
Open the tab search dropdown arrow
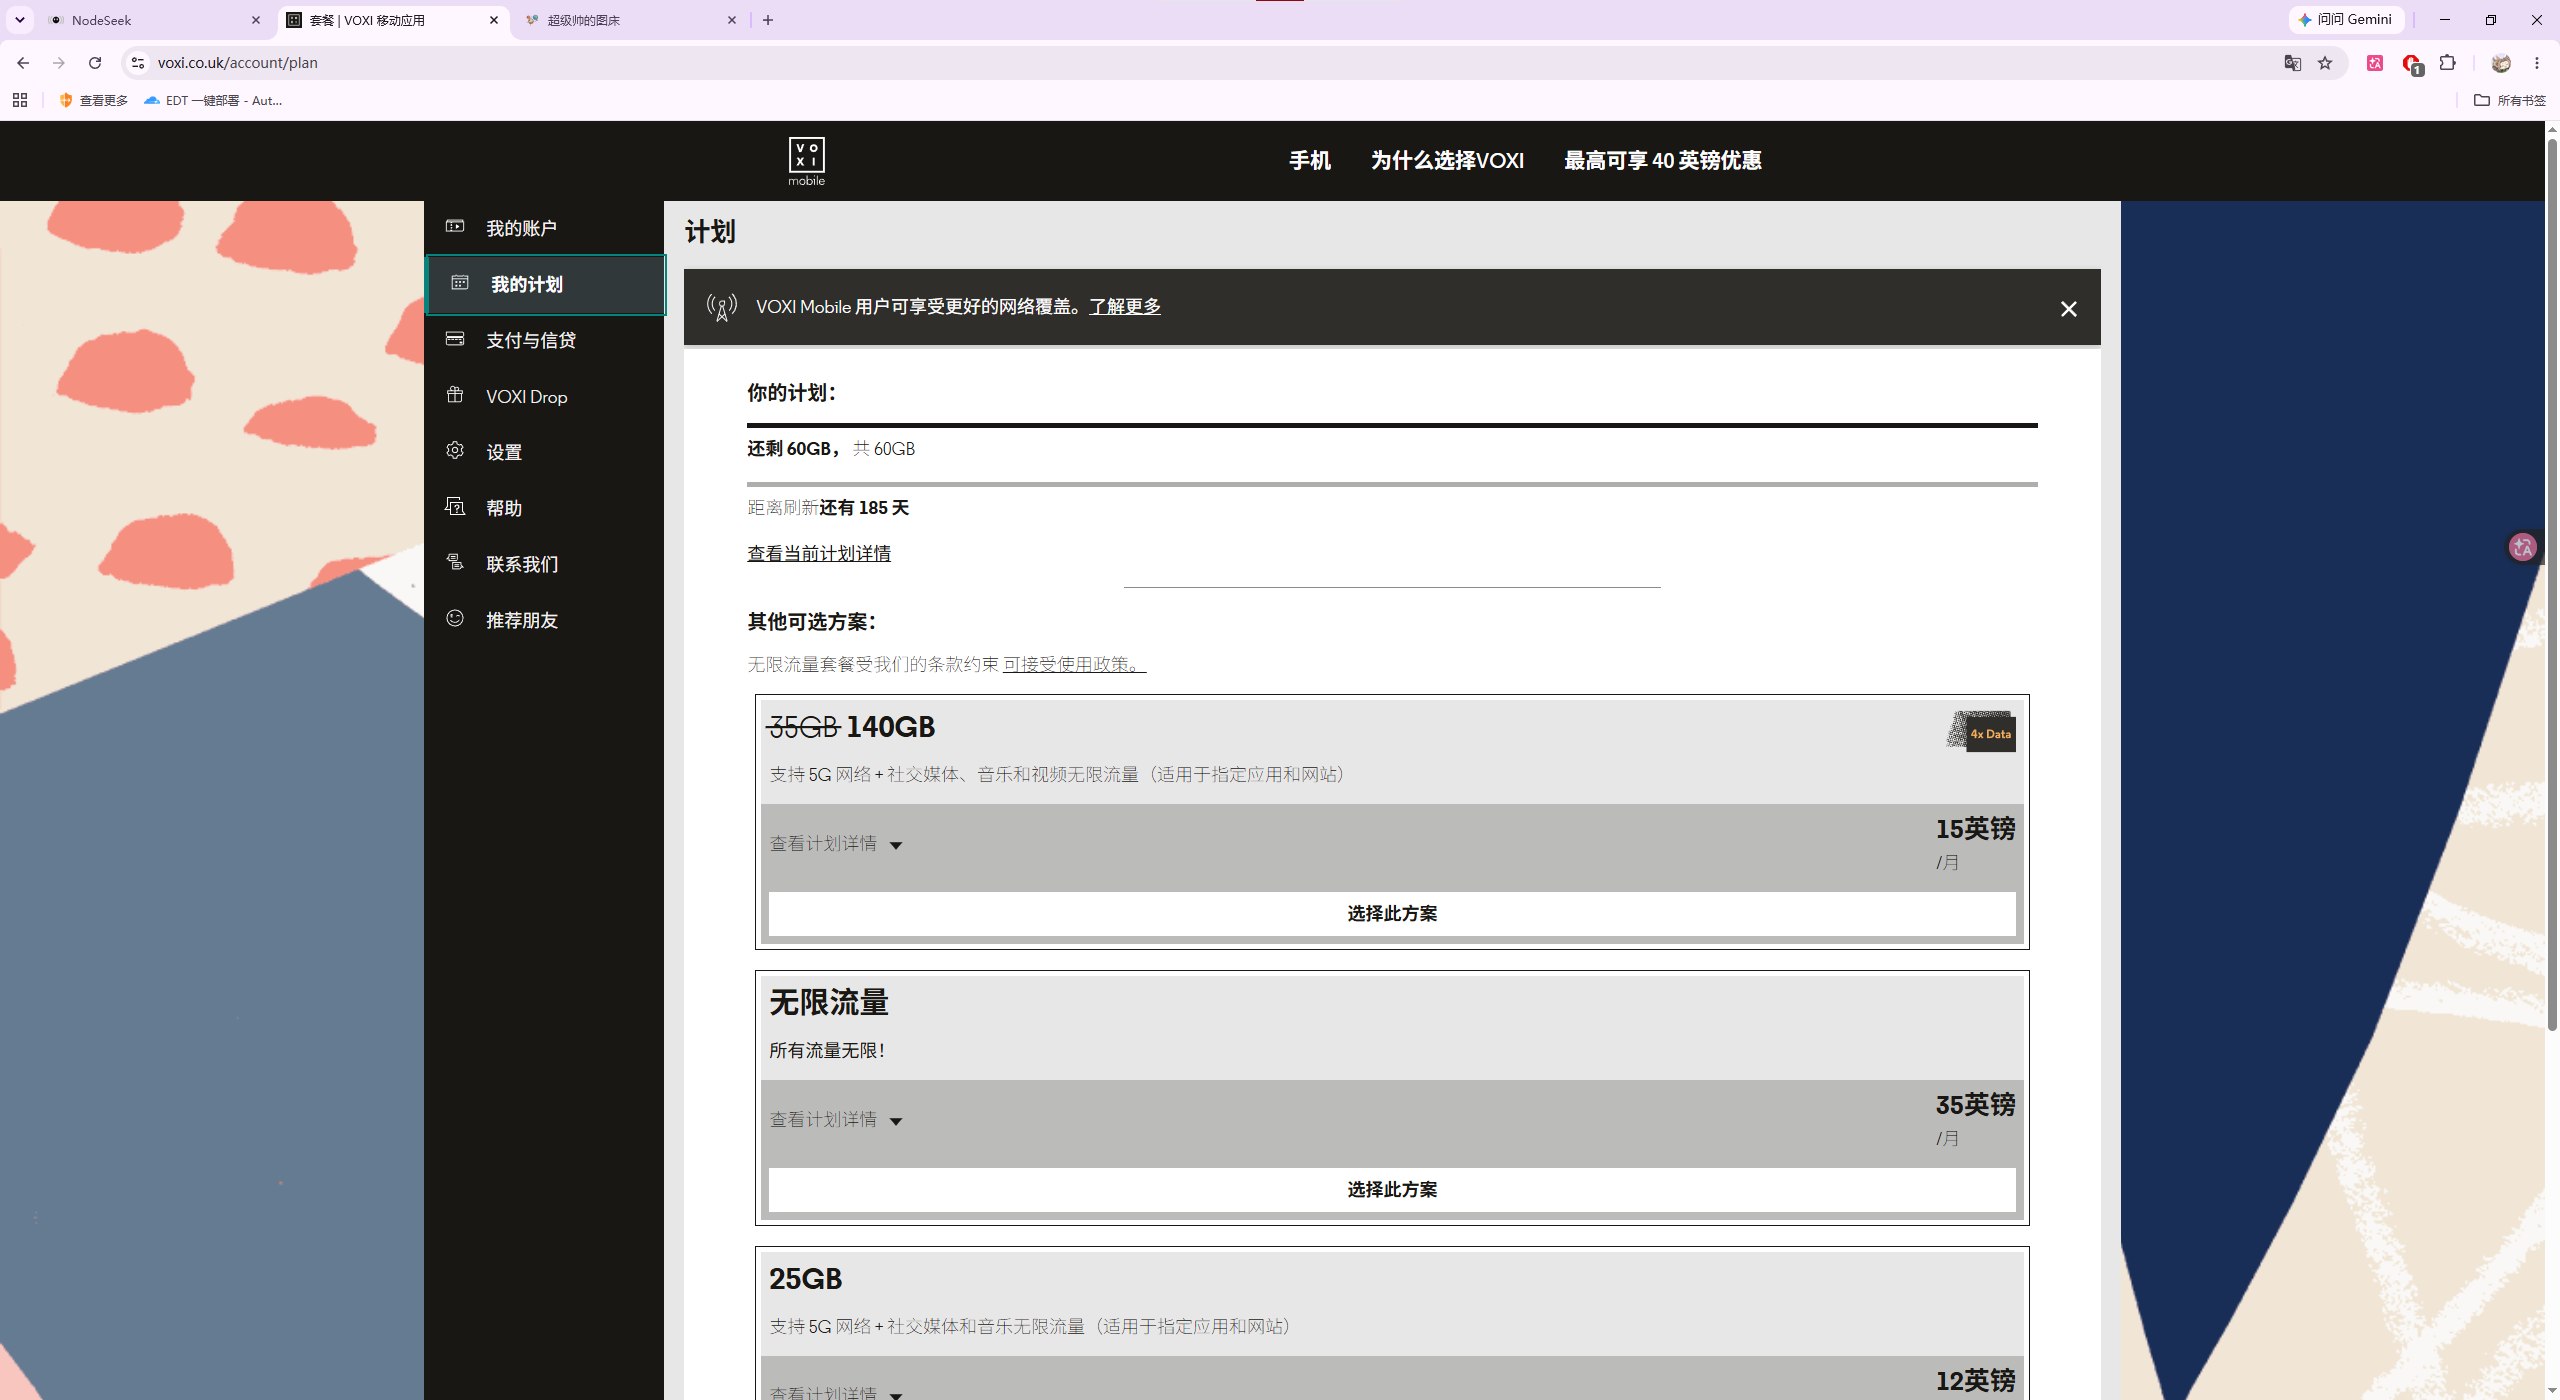point(19,20)
